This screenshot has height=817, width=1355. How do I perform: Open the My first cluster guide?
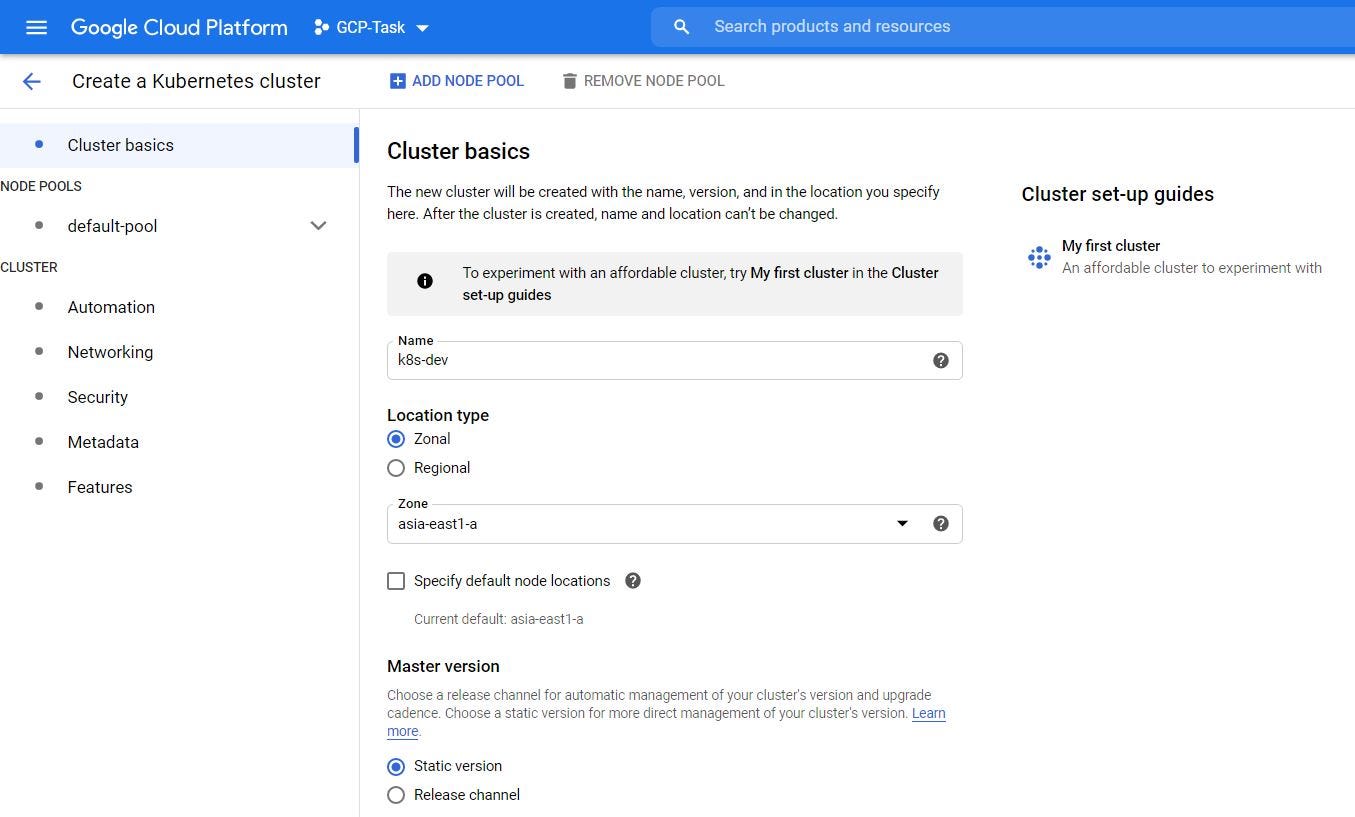(1174, 257)
